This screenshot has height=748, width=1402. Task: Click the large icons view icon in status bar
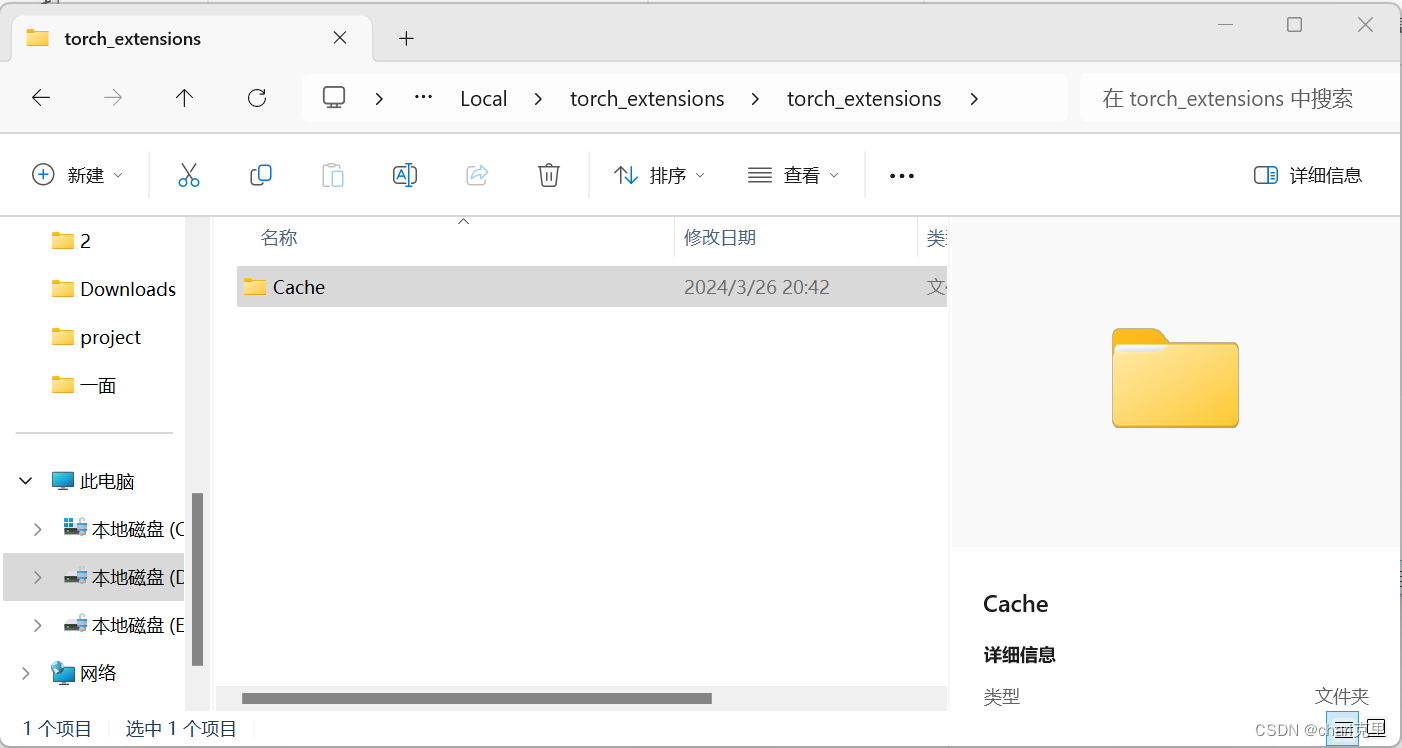click(x=1377, y=727)
